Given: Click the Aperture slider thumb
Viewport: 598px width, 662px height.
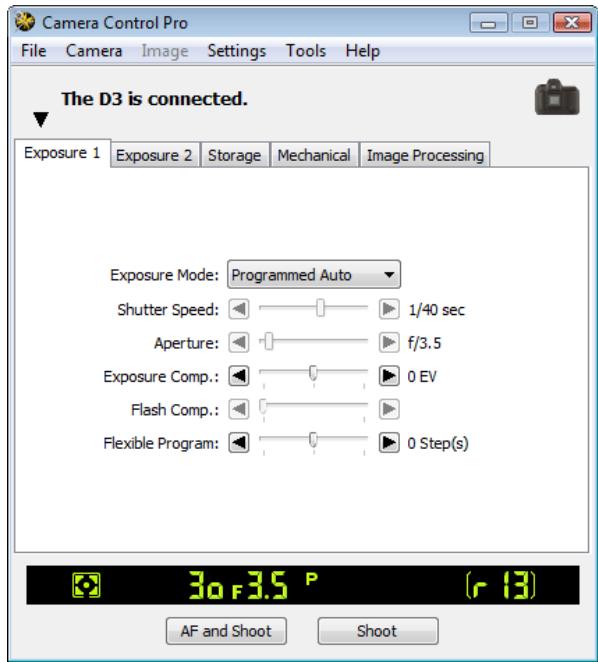Looking at the screenshot, I should (269, 341).
